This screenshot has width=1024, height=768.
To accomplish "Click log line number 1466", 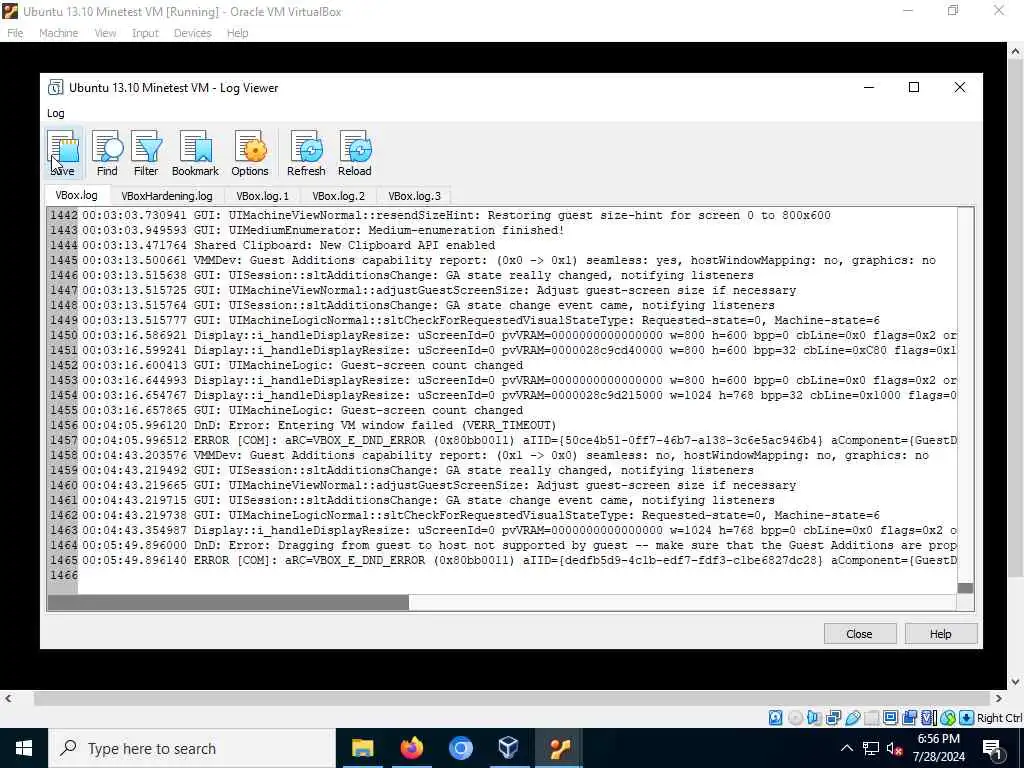I will [63, 575].
